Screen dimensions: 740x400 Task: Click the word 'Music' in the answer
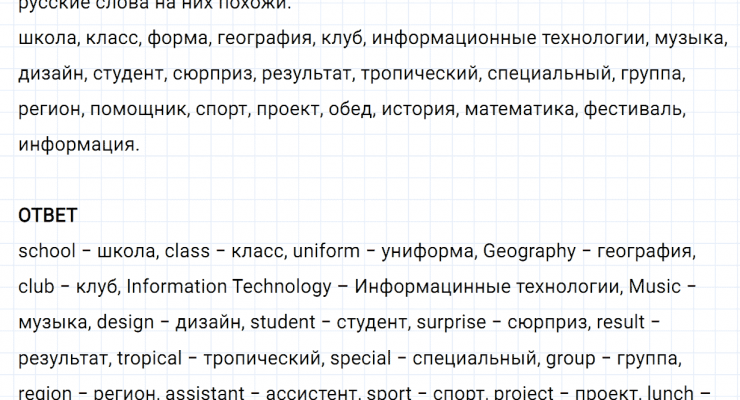coord(653,287)
